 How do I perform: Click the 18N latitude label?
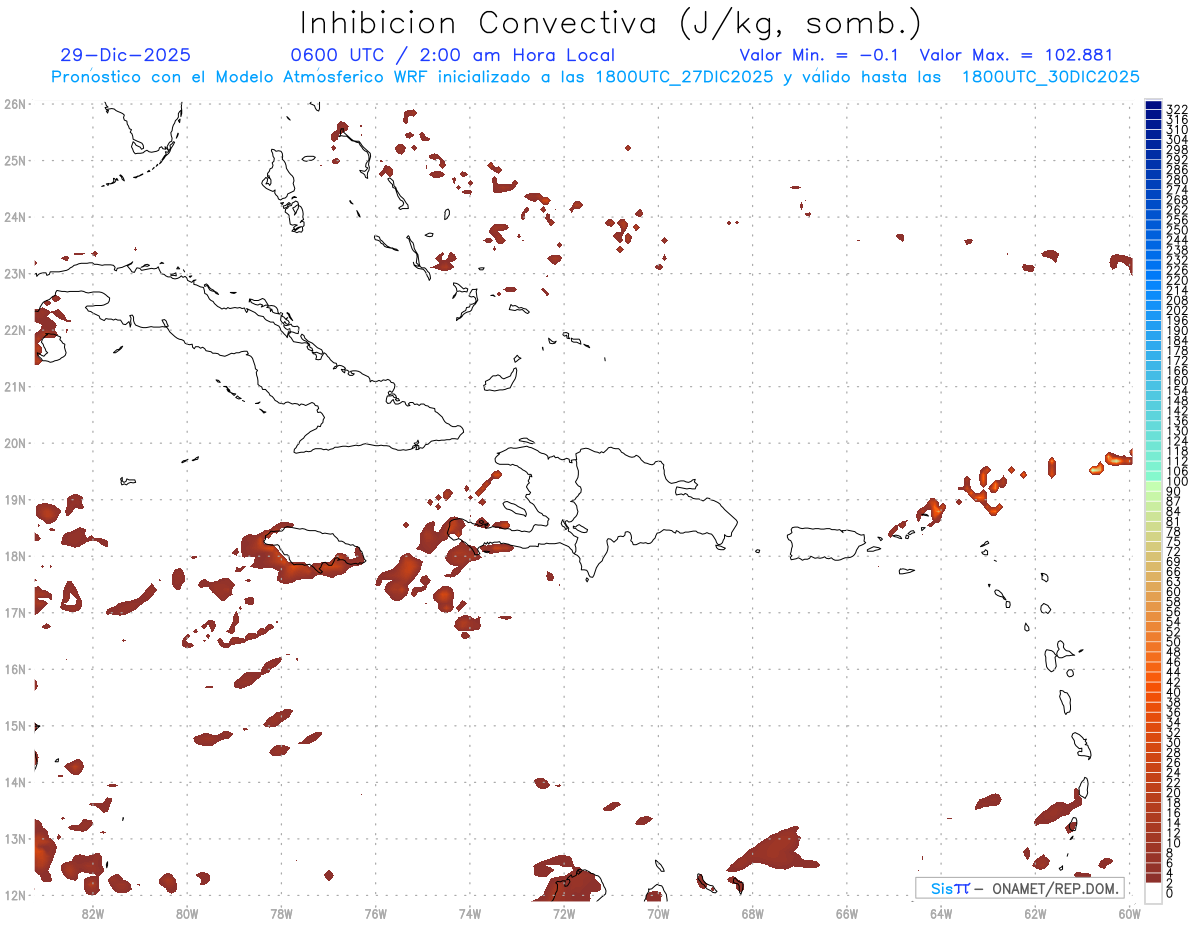pos(15,555)
